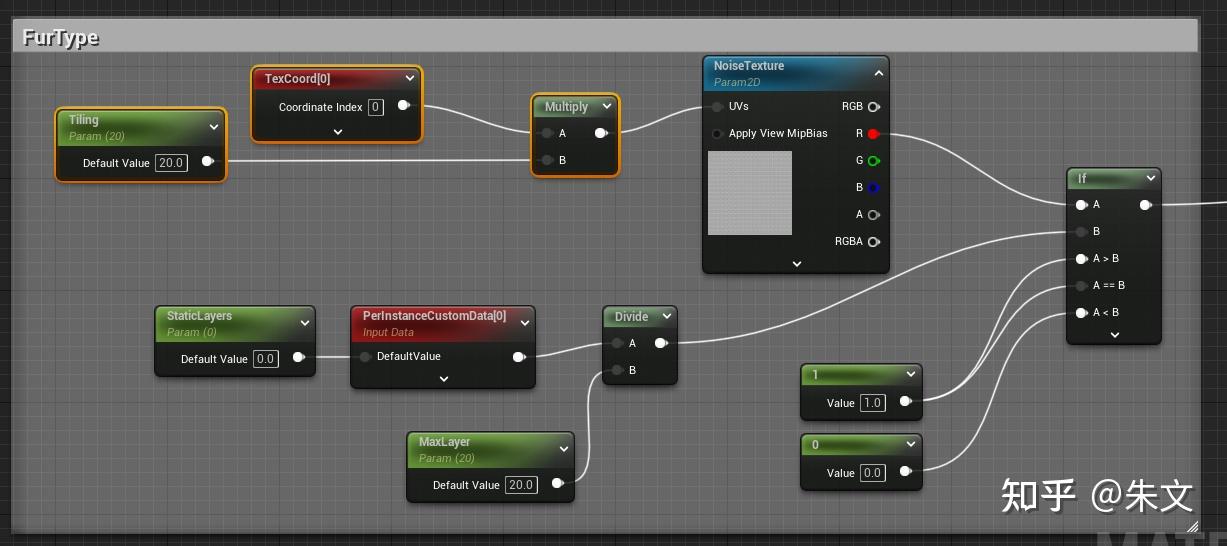Viewport: 1227px width, 546px height.
Task: Click the A < B pin on If node
Action: coord(1081,312)
